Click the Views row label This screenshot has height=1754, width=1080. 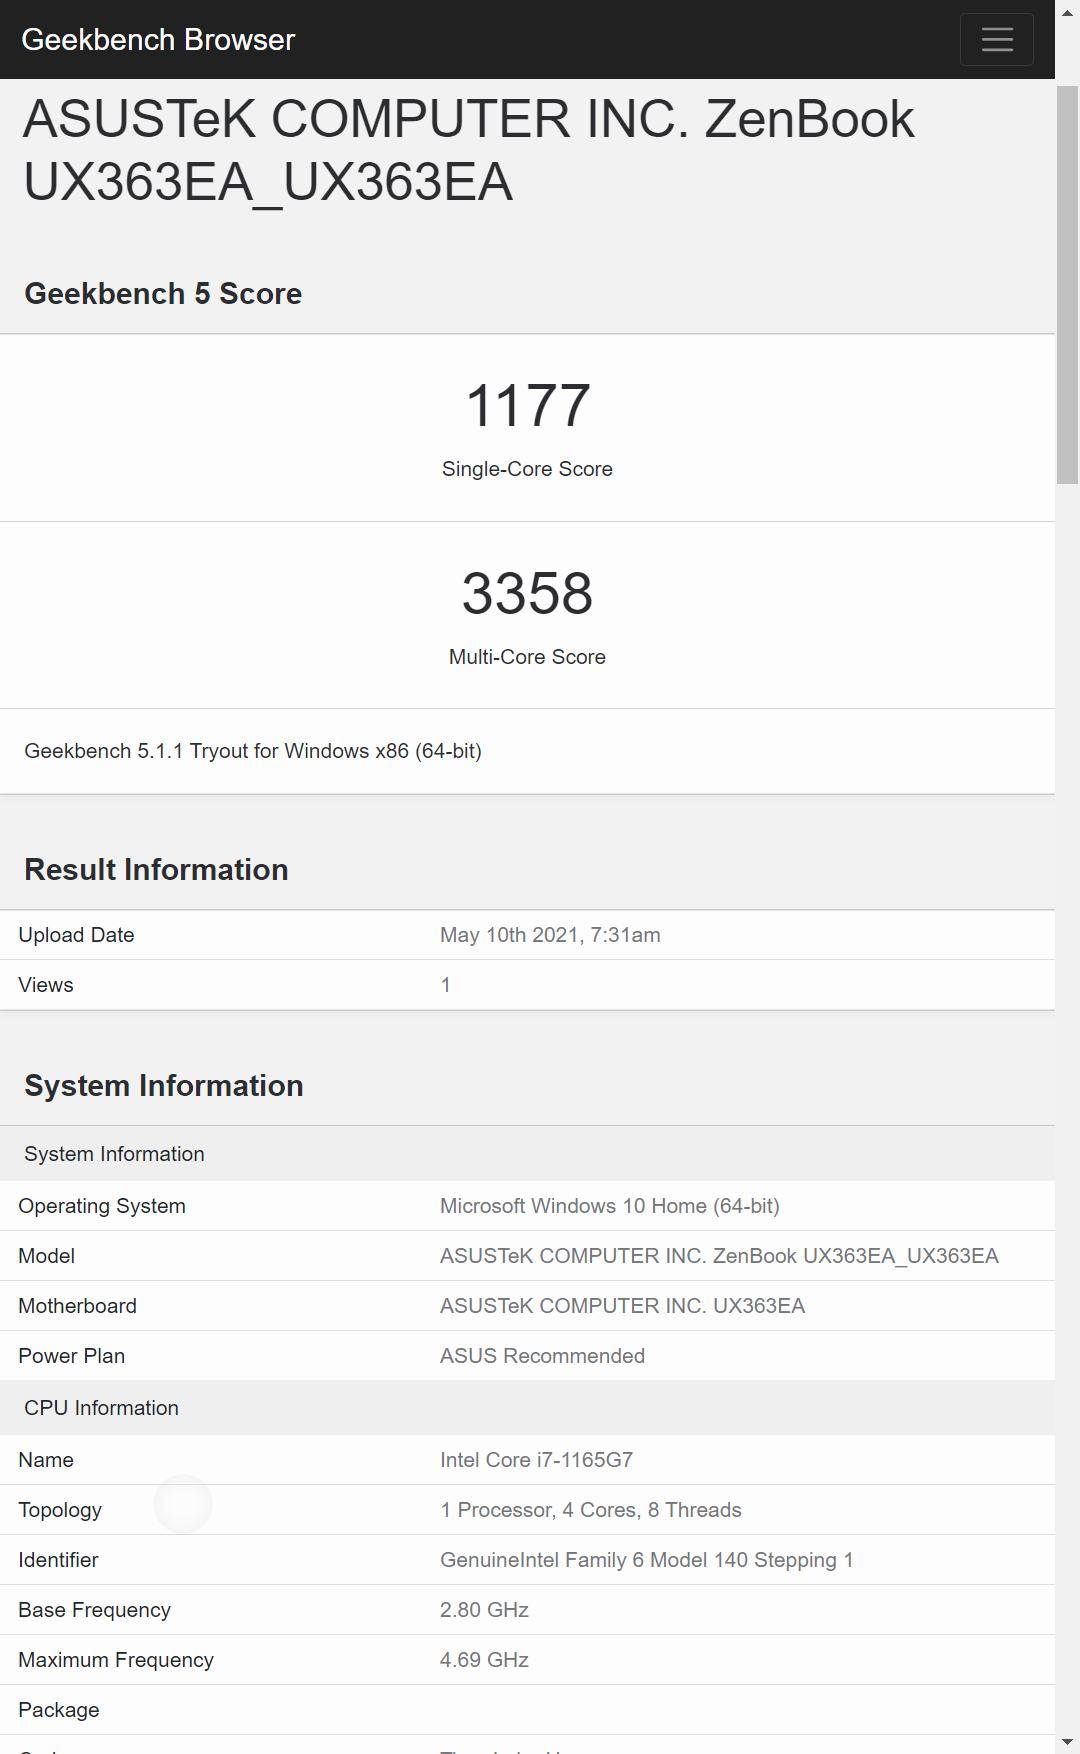pyautogui.click(x=46, y=985)
